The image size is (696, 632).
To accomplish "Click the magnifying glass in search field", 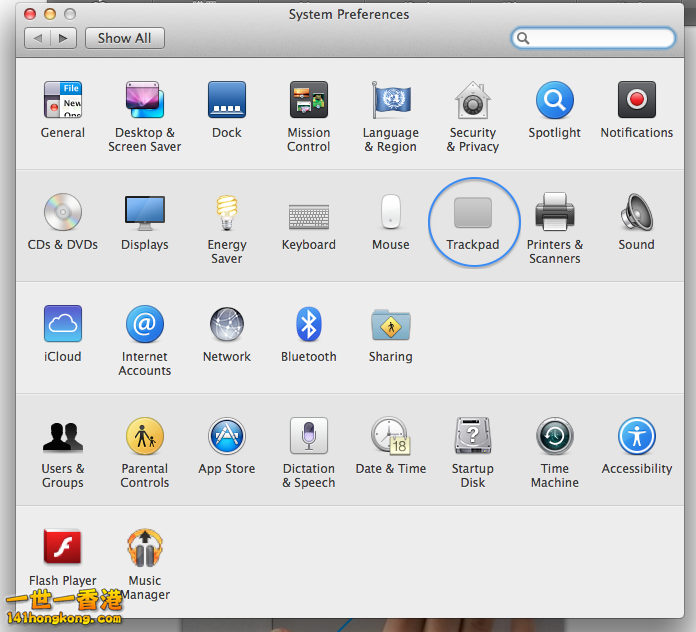I will point(523,38).
